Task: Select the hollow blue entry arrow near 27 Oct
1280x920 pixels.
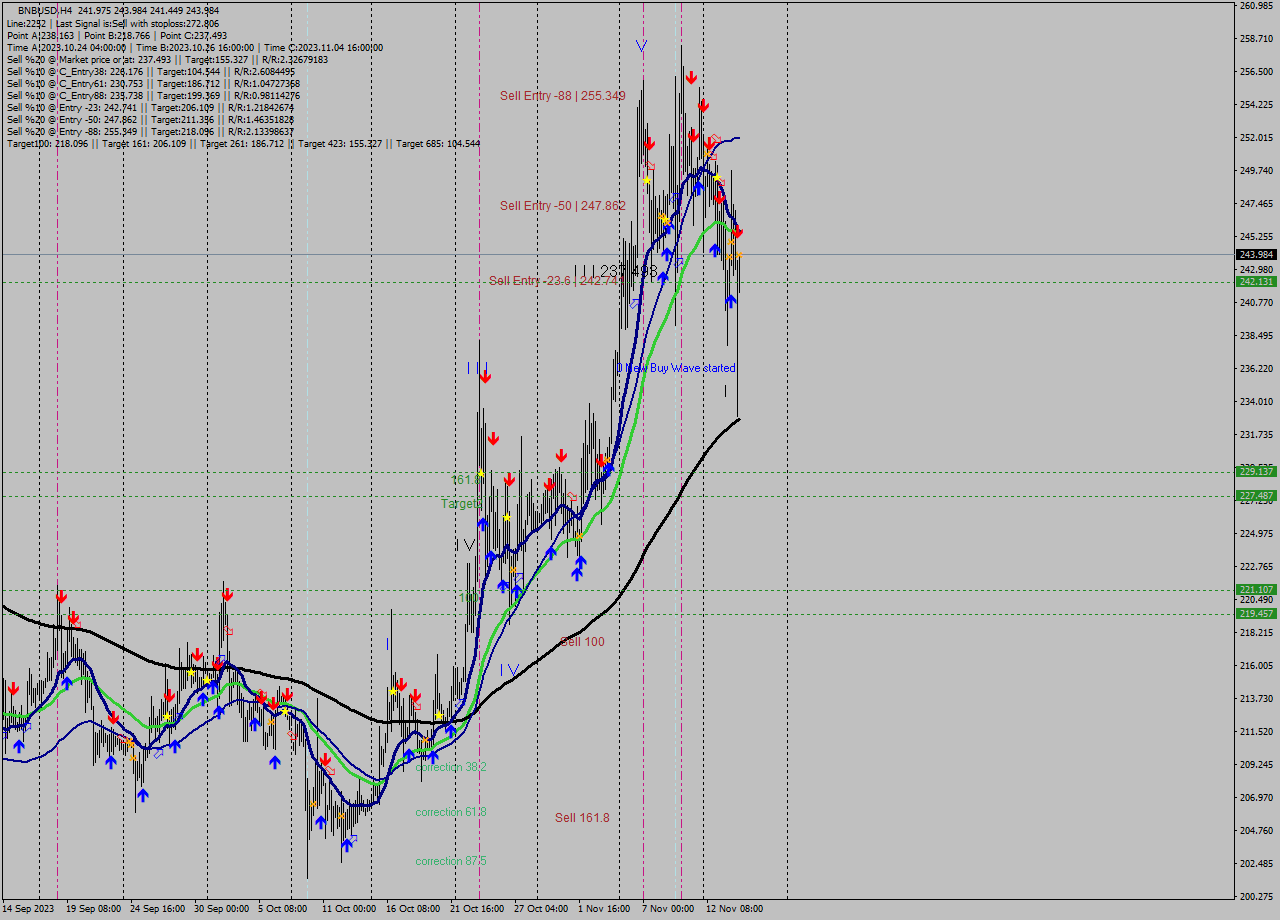Action: coord(519,575)
